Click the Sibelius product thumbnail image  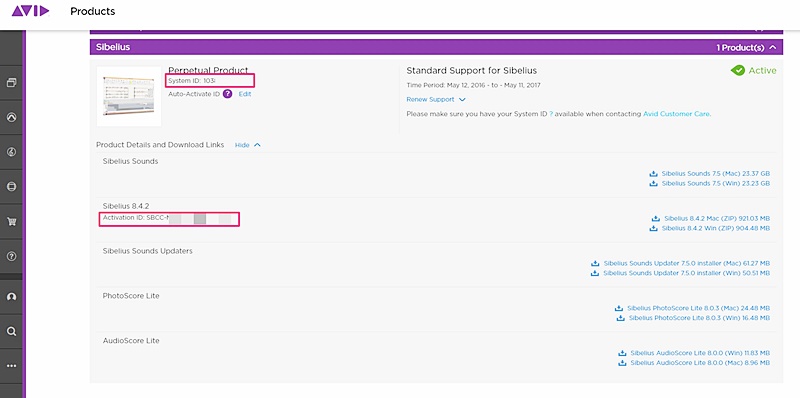click(129, 96)
